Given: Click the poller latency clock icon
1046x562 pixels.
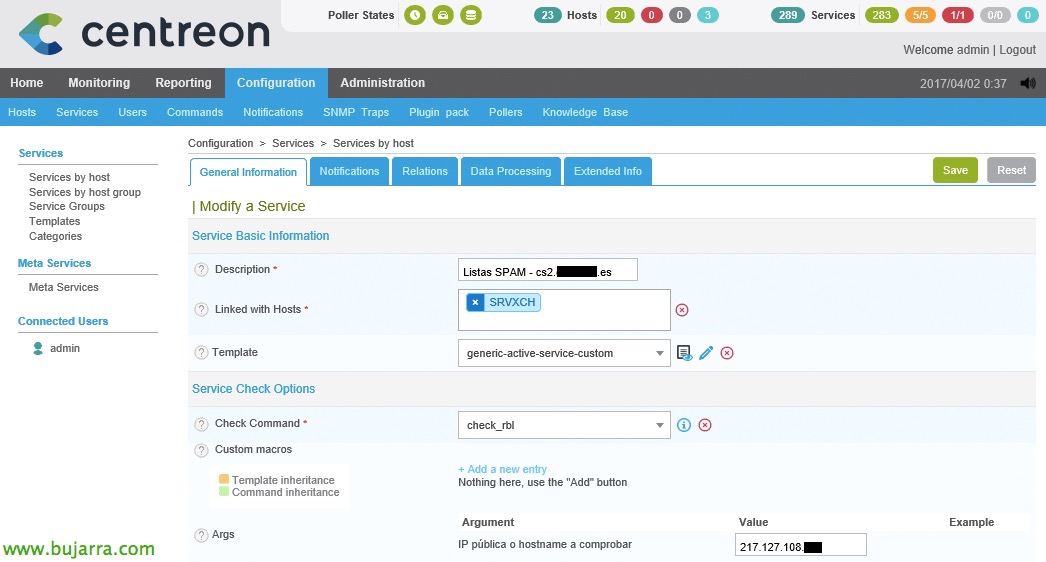Looking at the screenshot, I should pyautogui.click(x=414, y=15).
